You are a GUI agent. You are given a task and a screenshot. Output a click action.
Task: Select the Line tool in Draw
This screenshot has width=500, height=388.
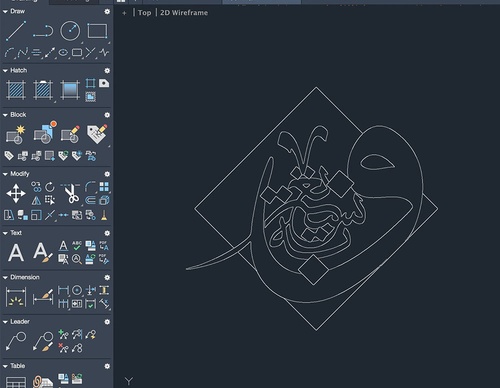coord(16,31)
